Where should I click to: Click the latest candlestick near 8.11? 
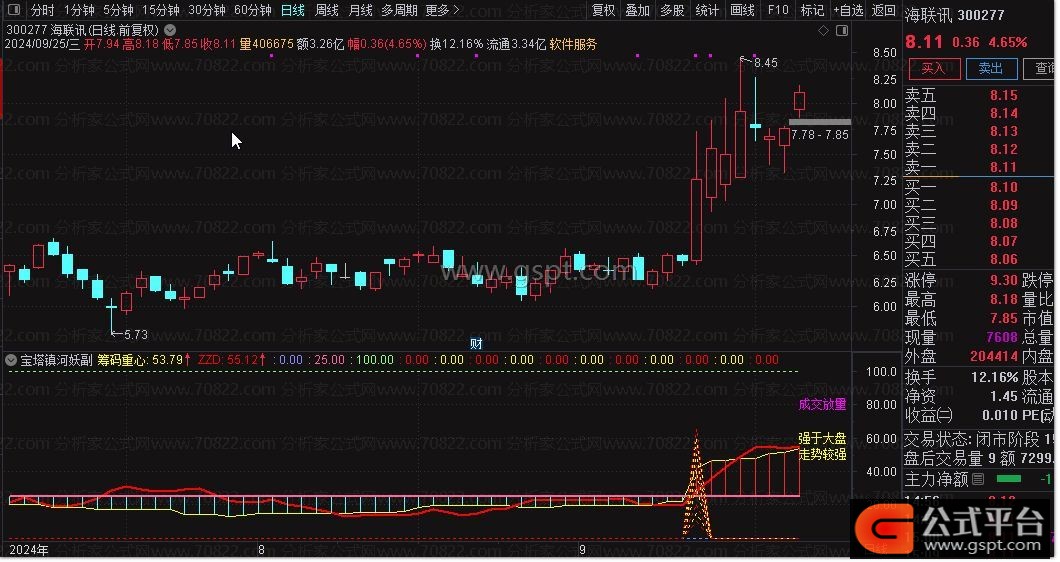[799, 100]
